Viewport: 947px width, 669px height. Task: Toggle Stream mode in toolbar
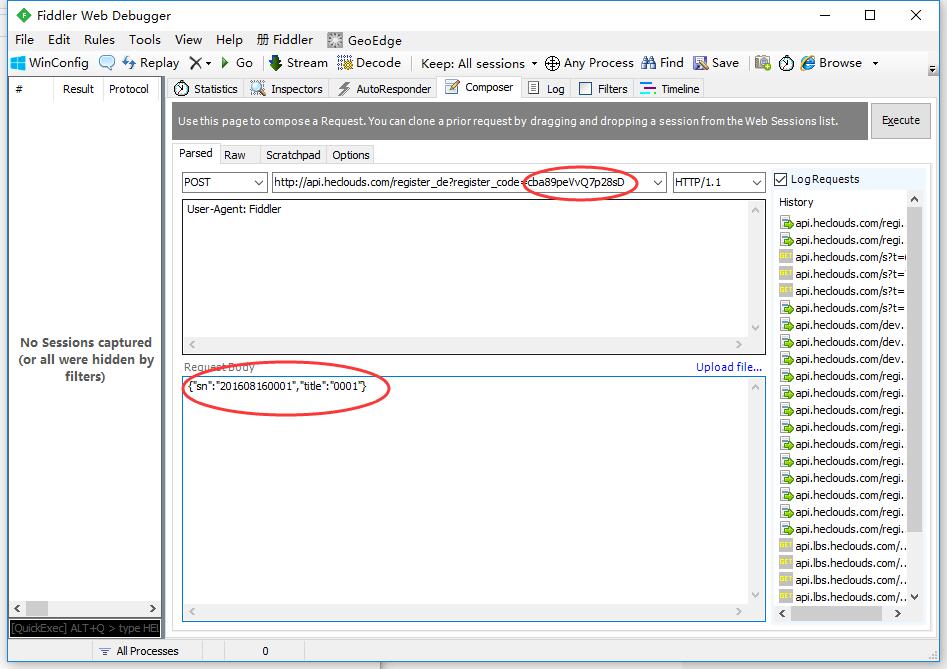298,63
